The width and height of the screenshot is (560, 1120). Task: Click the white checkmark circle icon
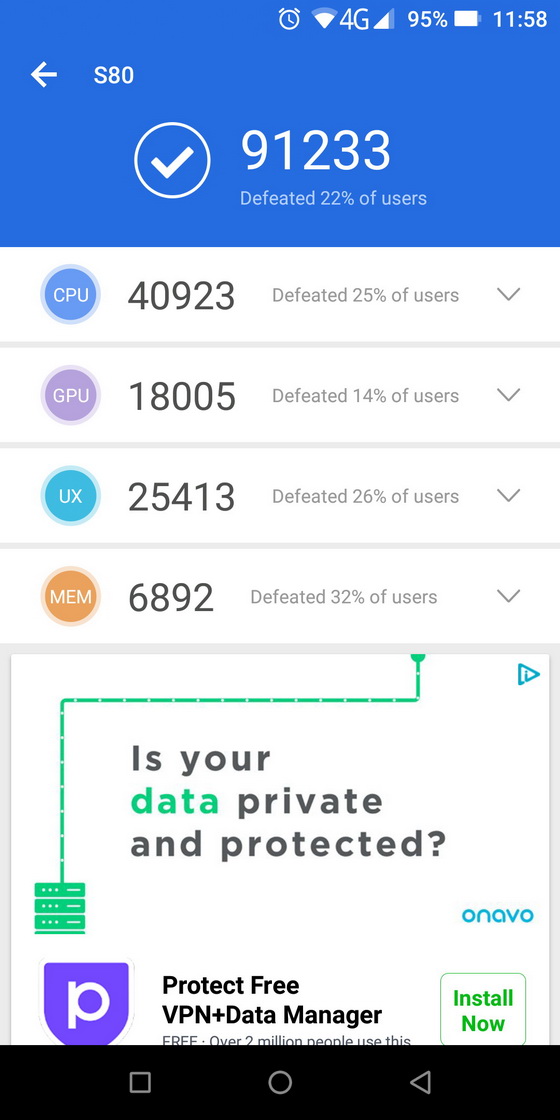[x=172, y=160]
